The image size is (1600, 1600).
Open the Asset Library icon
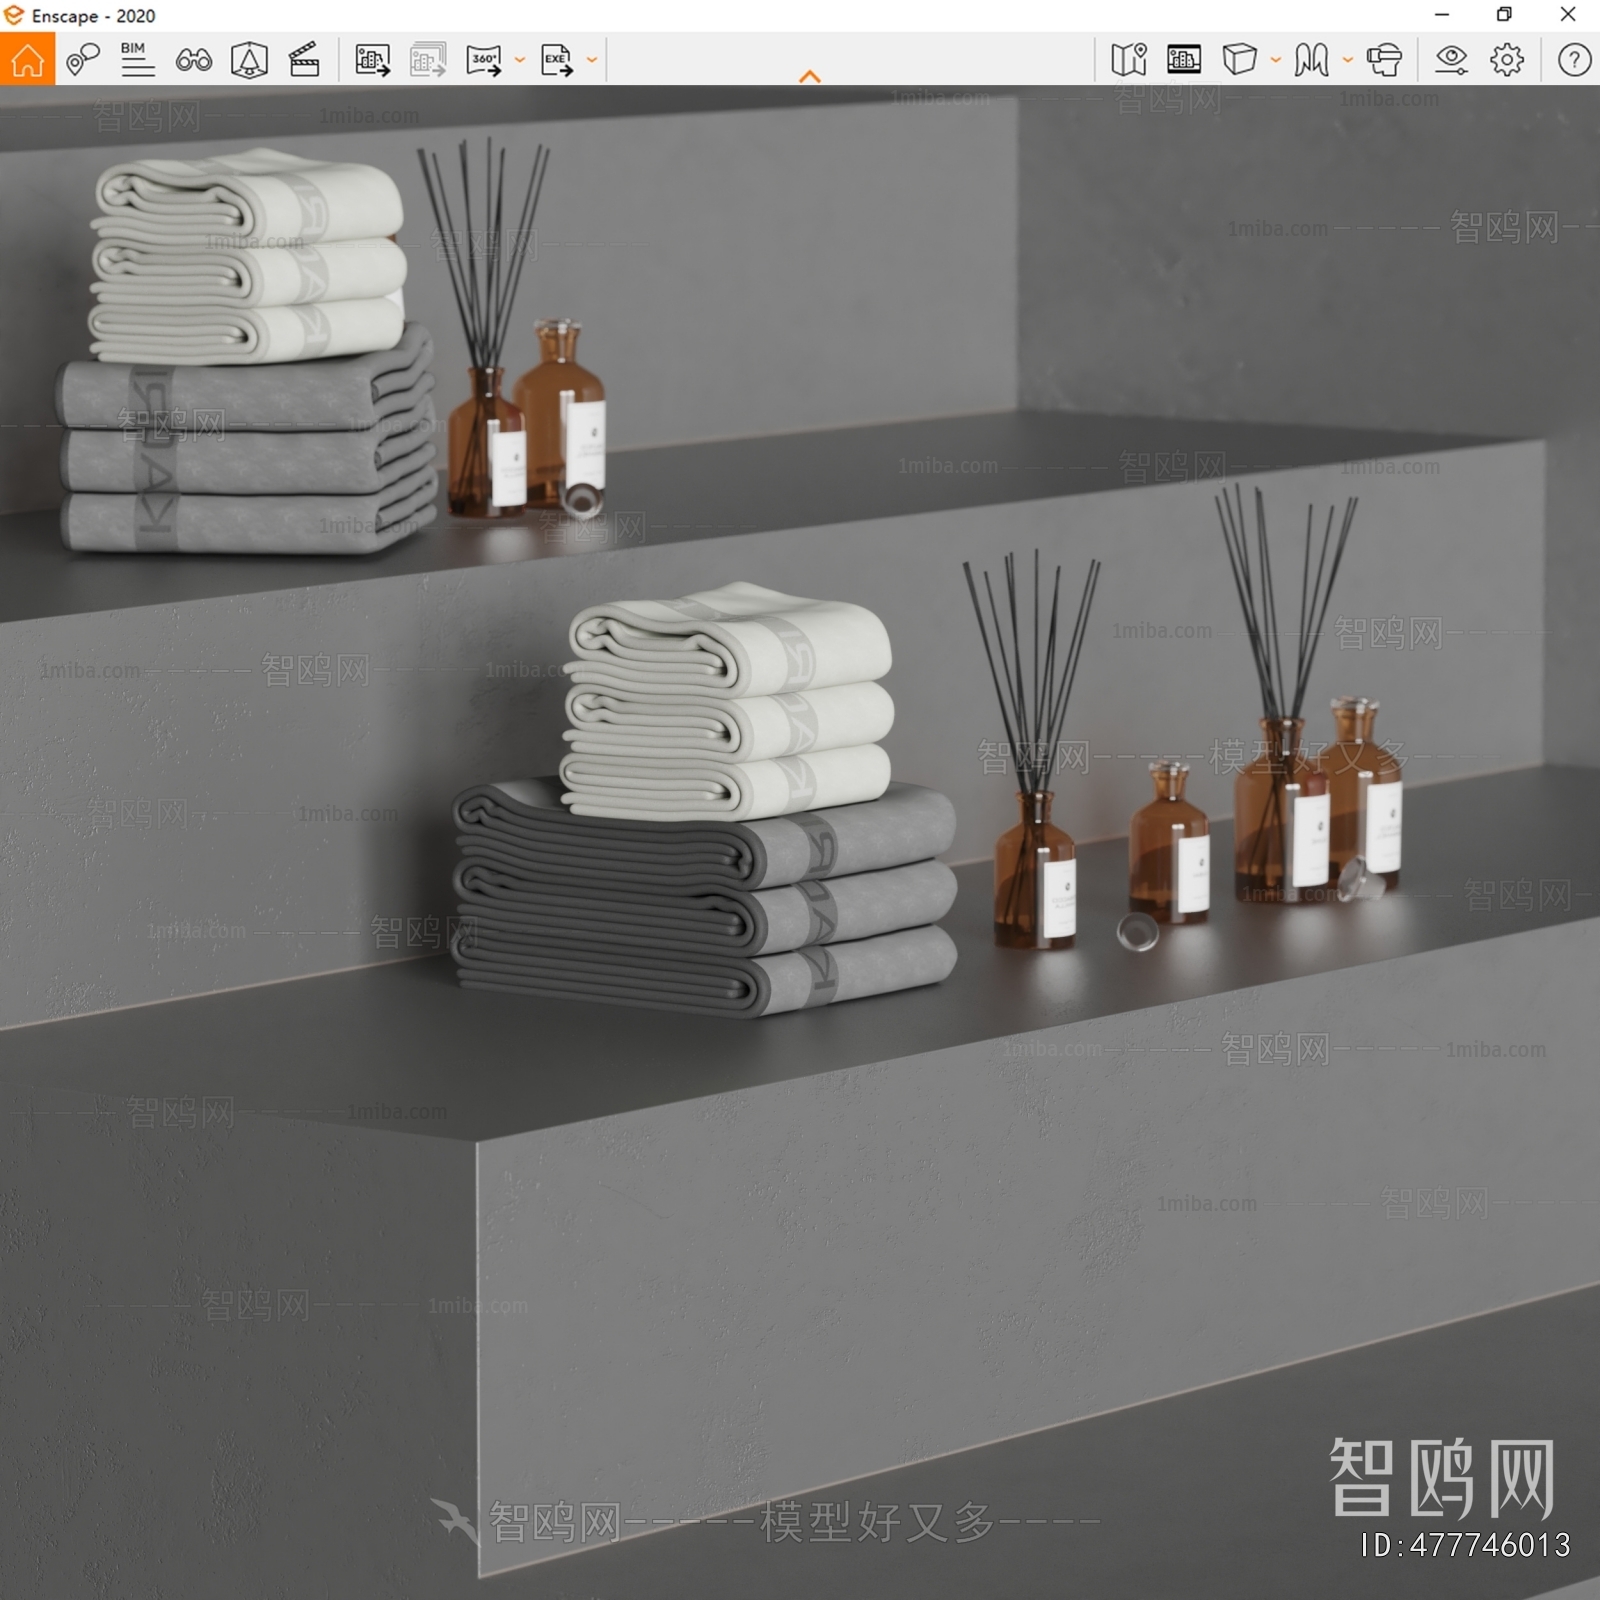1184,60
